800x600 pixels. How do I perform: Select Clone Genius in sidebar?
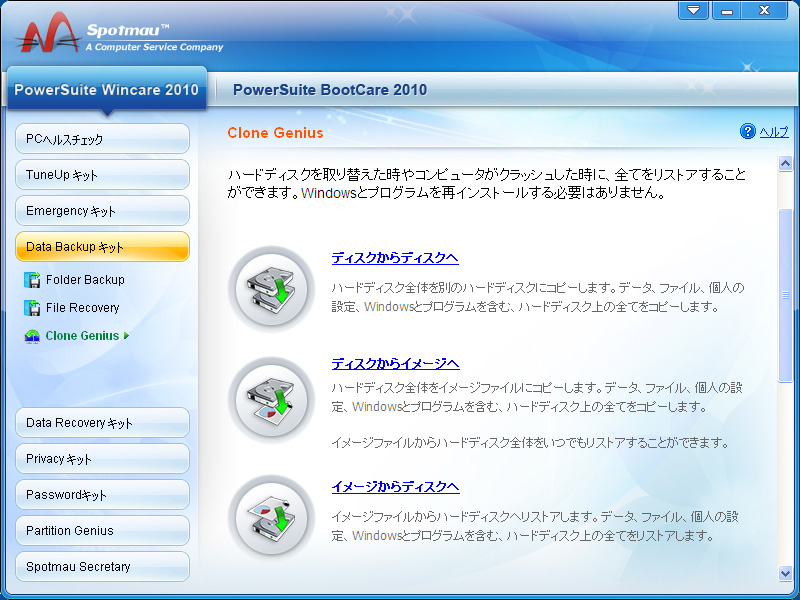pos(82,336)
